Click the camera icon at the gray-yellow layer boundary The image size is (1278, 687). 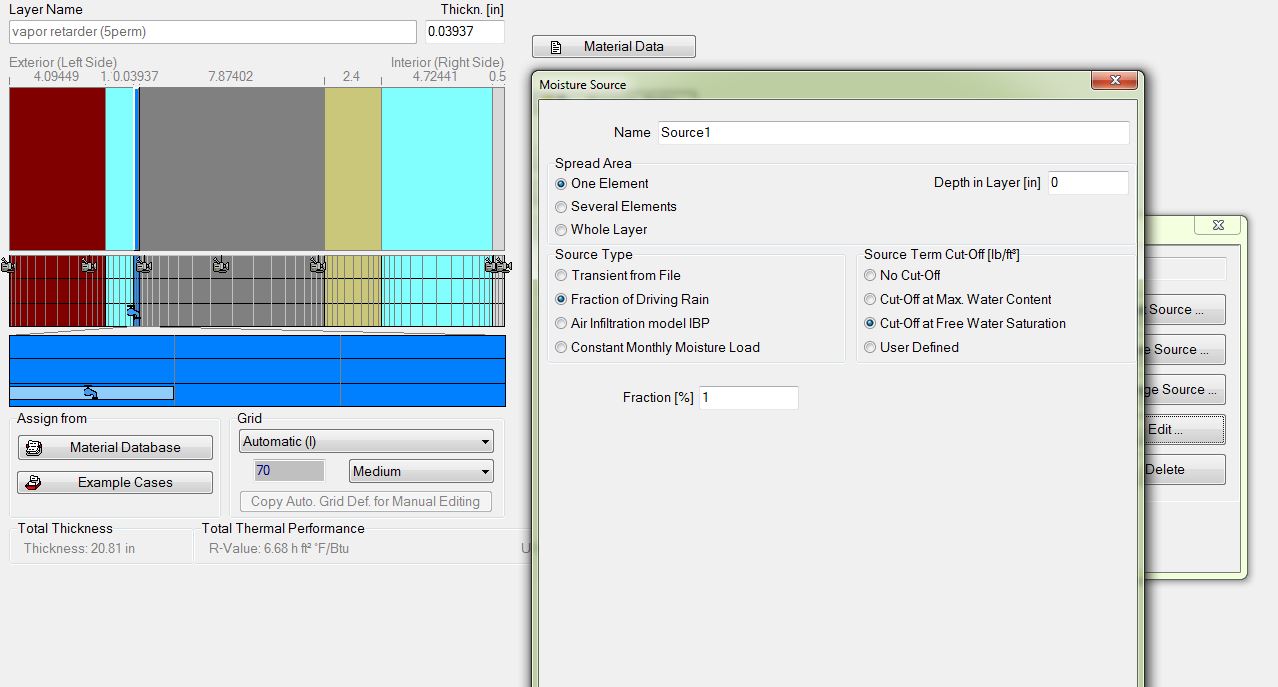coord(317,265)
